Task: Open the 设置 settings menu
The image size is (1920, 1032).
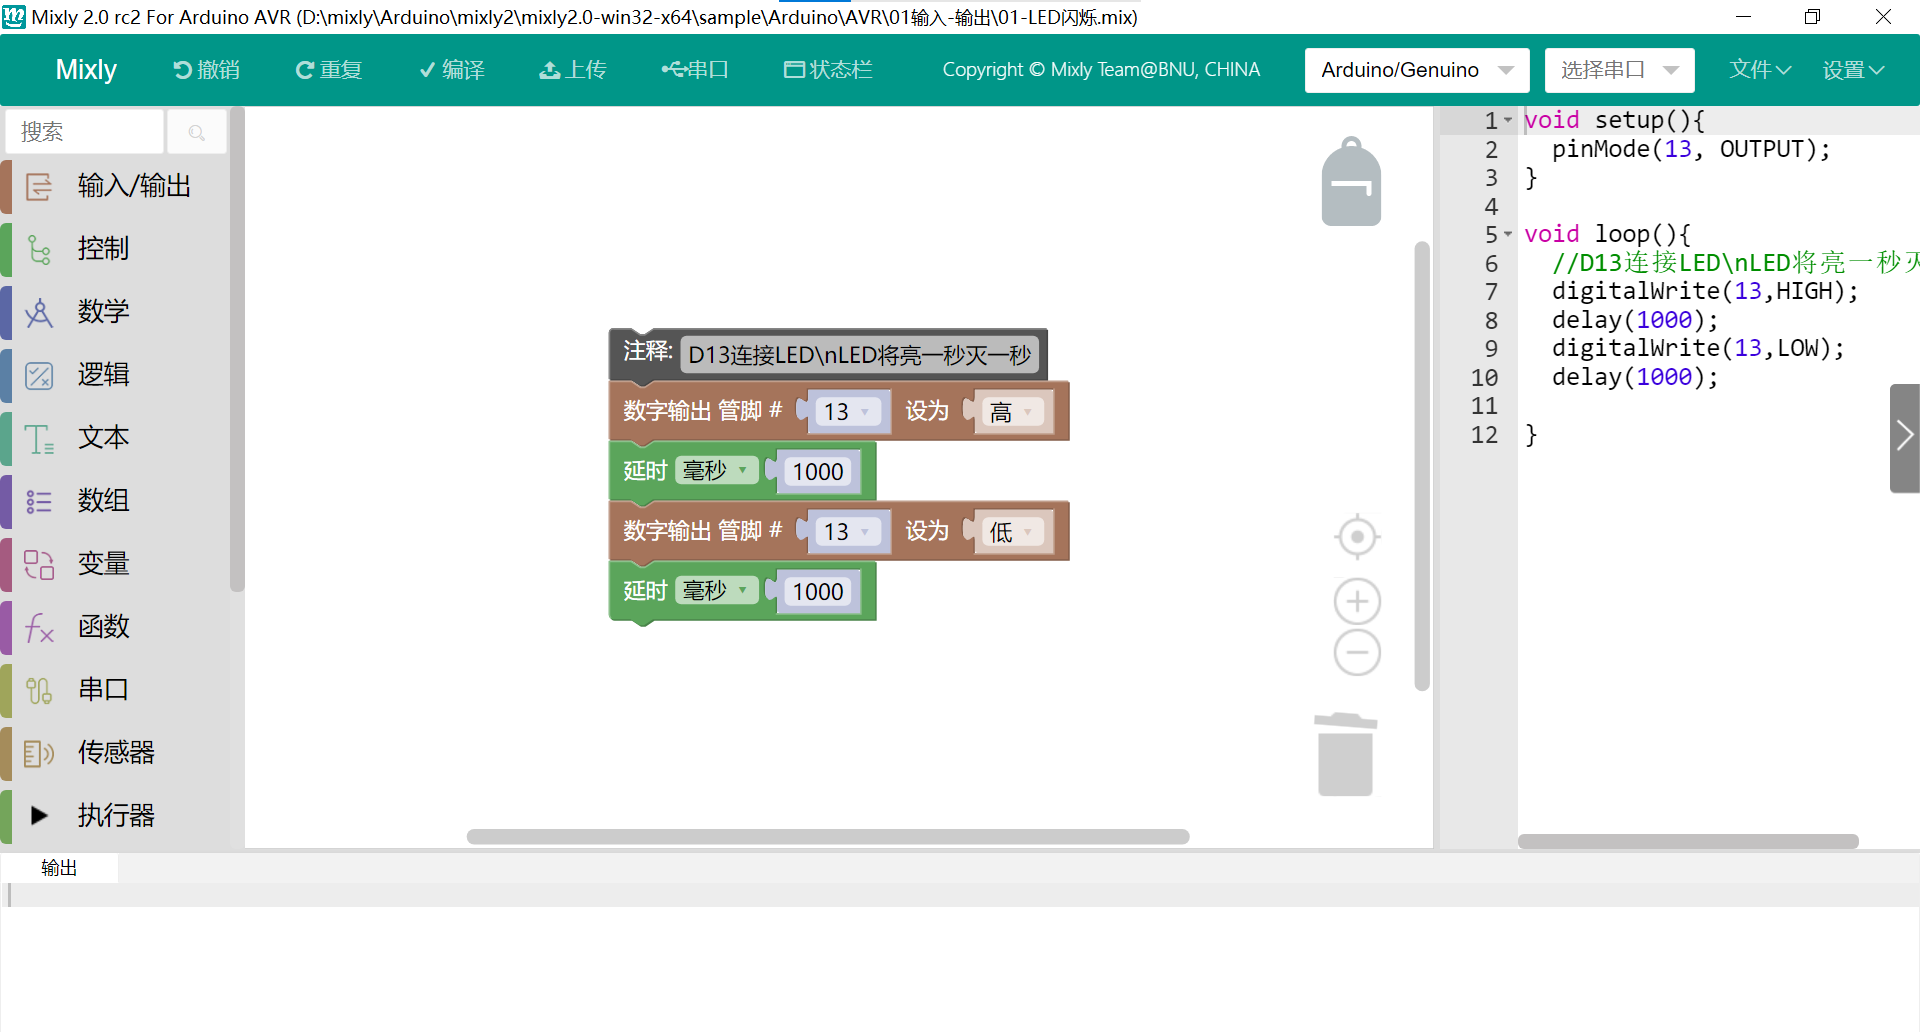Action: click(1852, 70)
